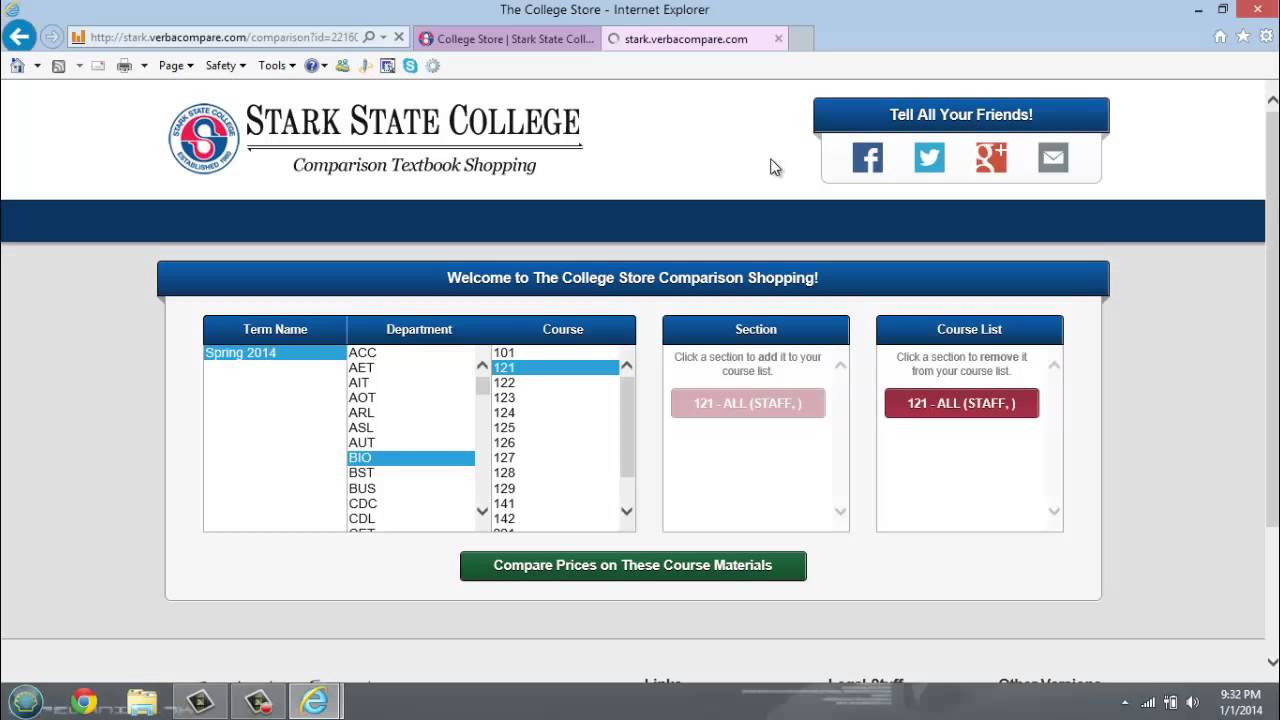Remove 121 - ALL (STAFF, ) from Course List

tap(962, 403)
